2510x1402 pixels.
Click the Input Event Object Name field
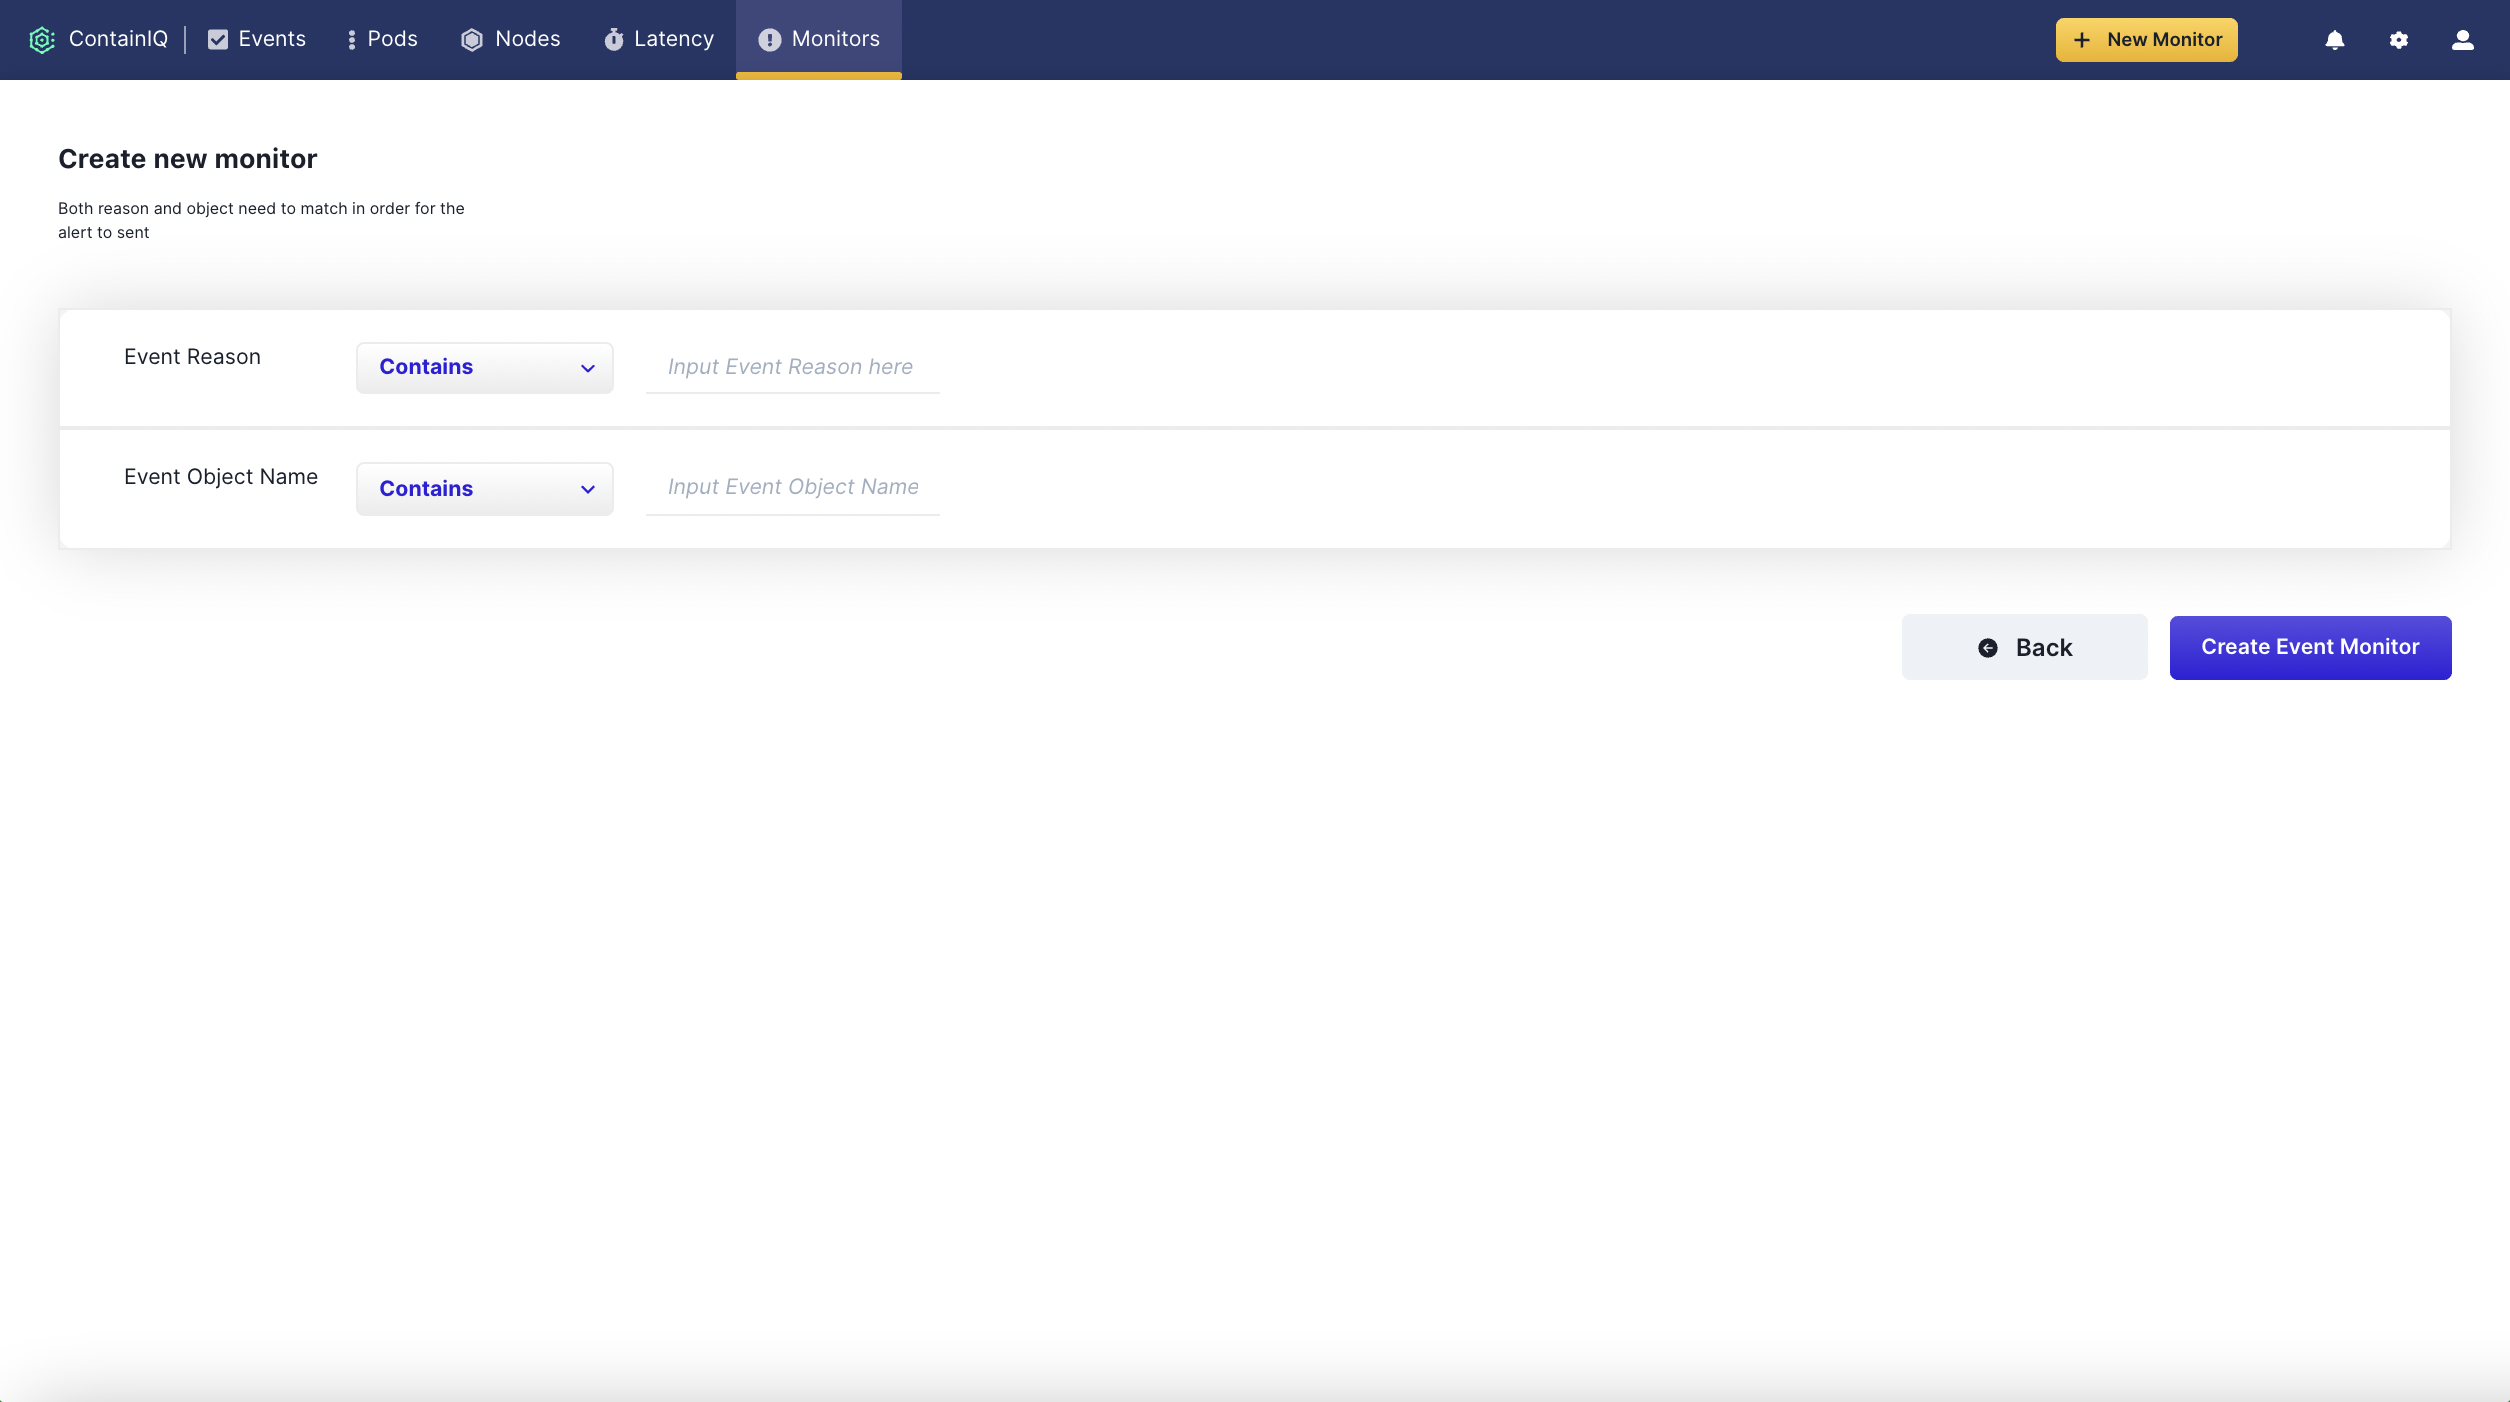pyautogui.click(x=791, y=487)
